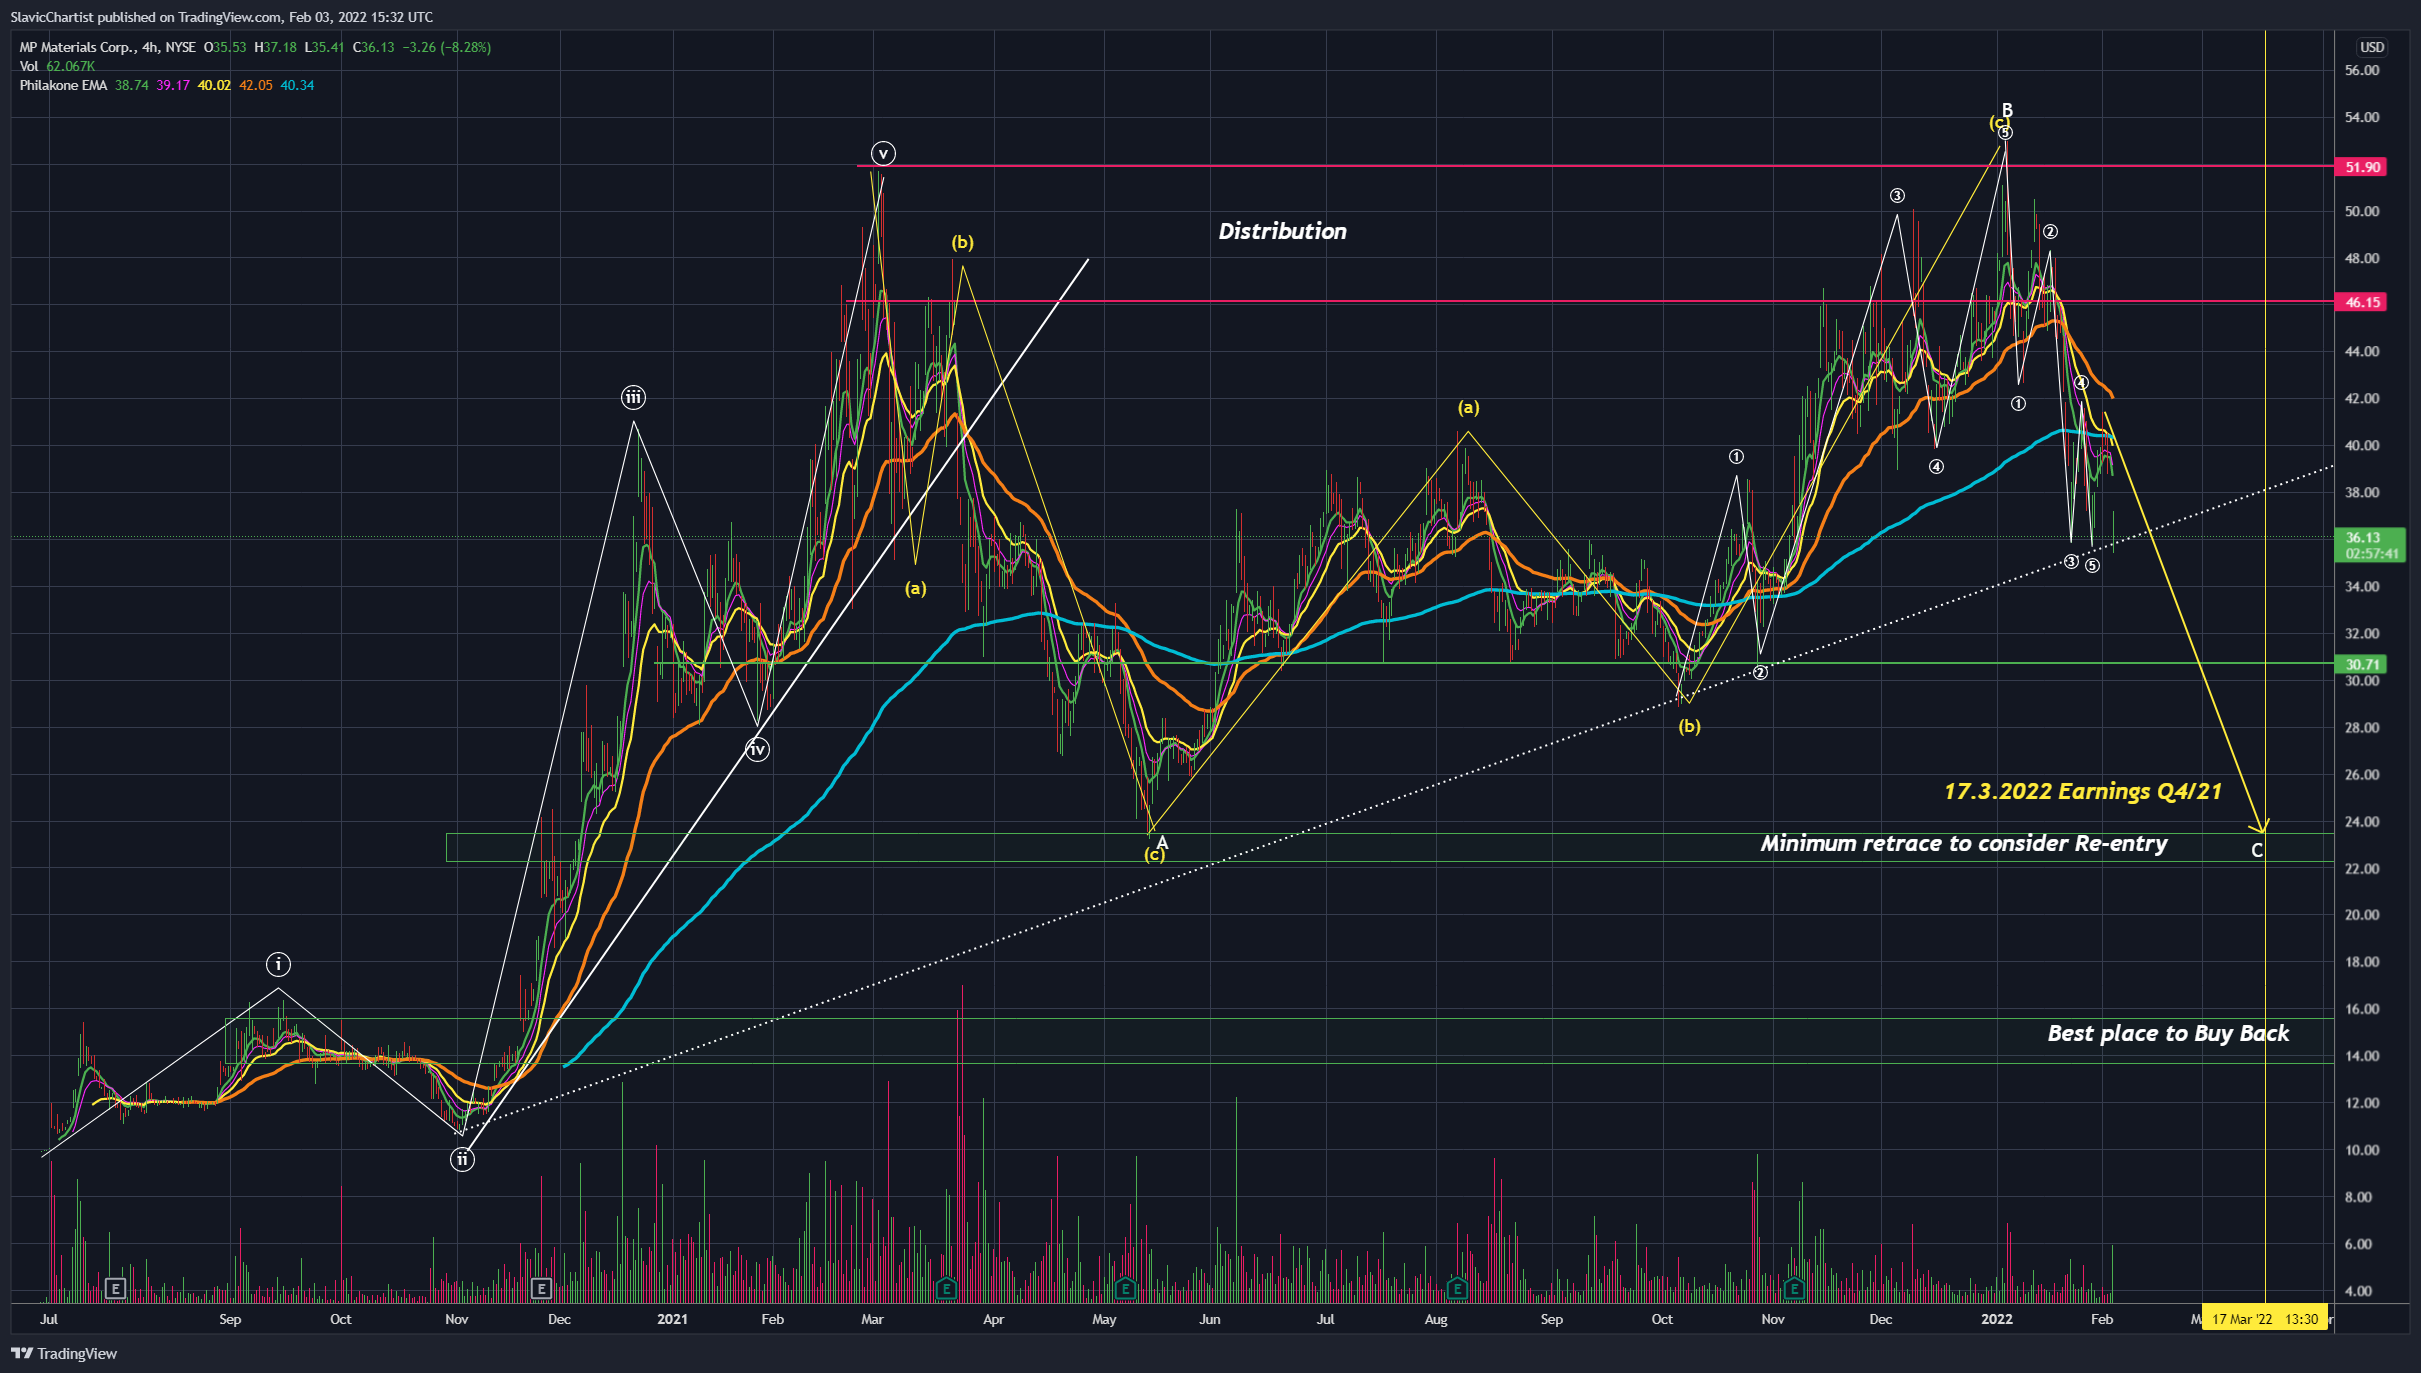
Task: Click the 36.13 current price tag
Action: pos(2369,545)
